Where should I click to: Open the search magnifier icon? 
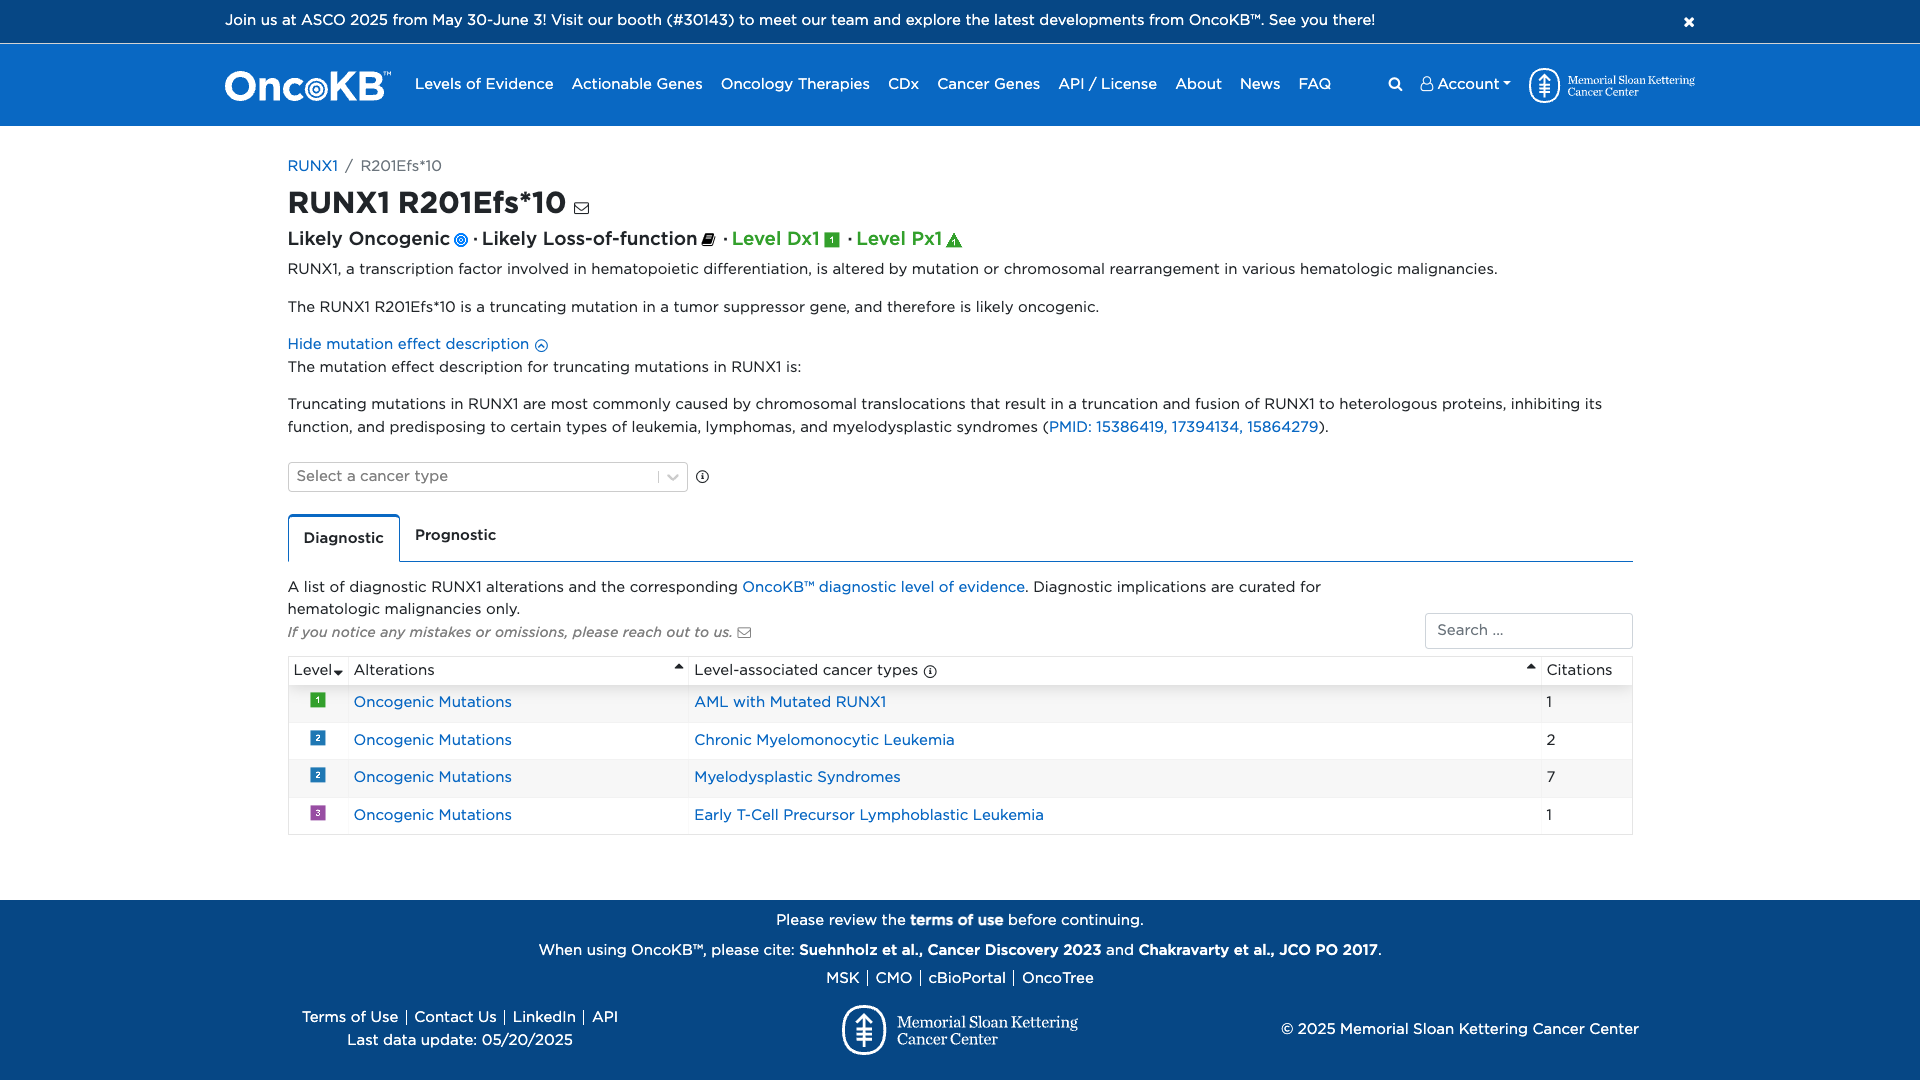click(x=1395, y=85)
